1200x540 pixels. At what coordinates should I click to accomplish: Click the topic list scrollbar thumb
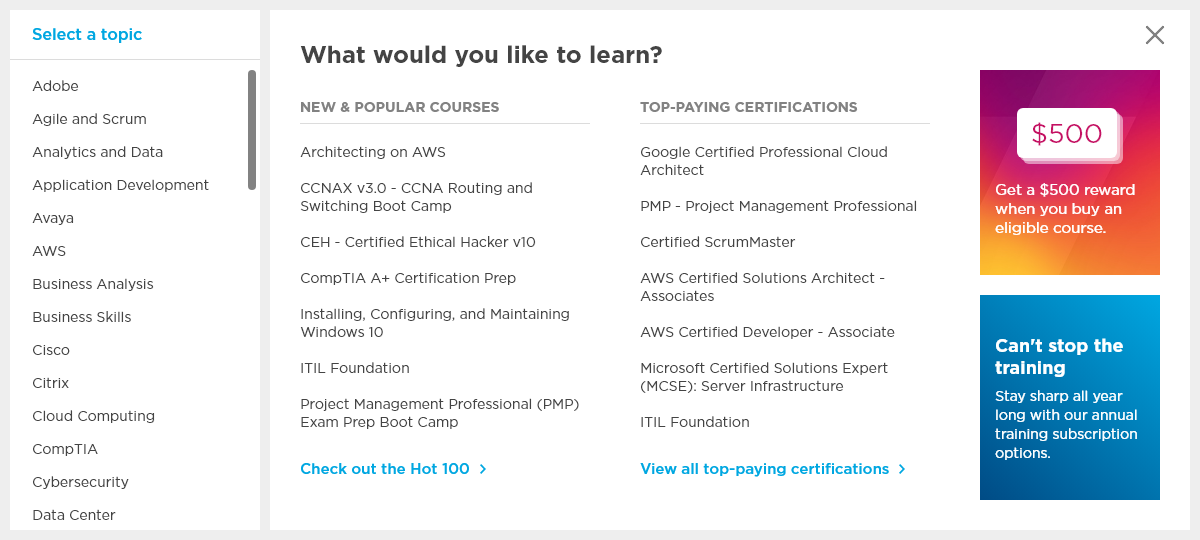(x=252, y=130)
